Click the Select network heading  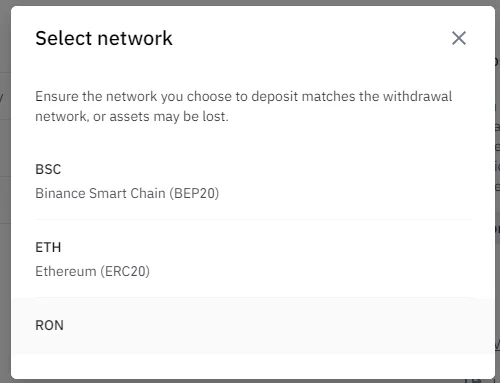point(104,38)
